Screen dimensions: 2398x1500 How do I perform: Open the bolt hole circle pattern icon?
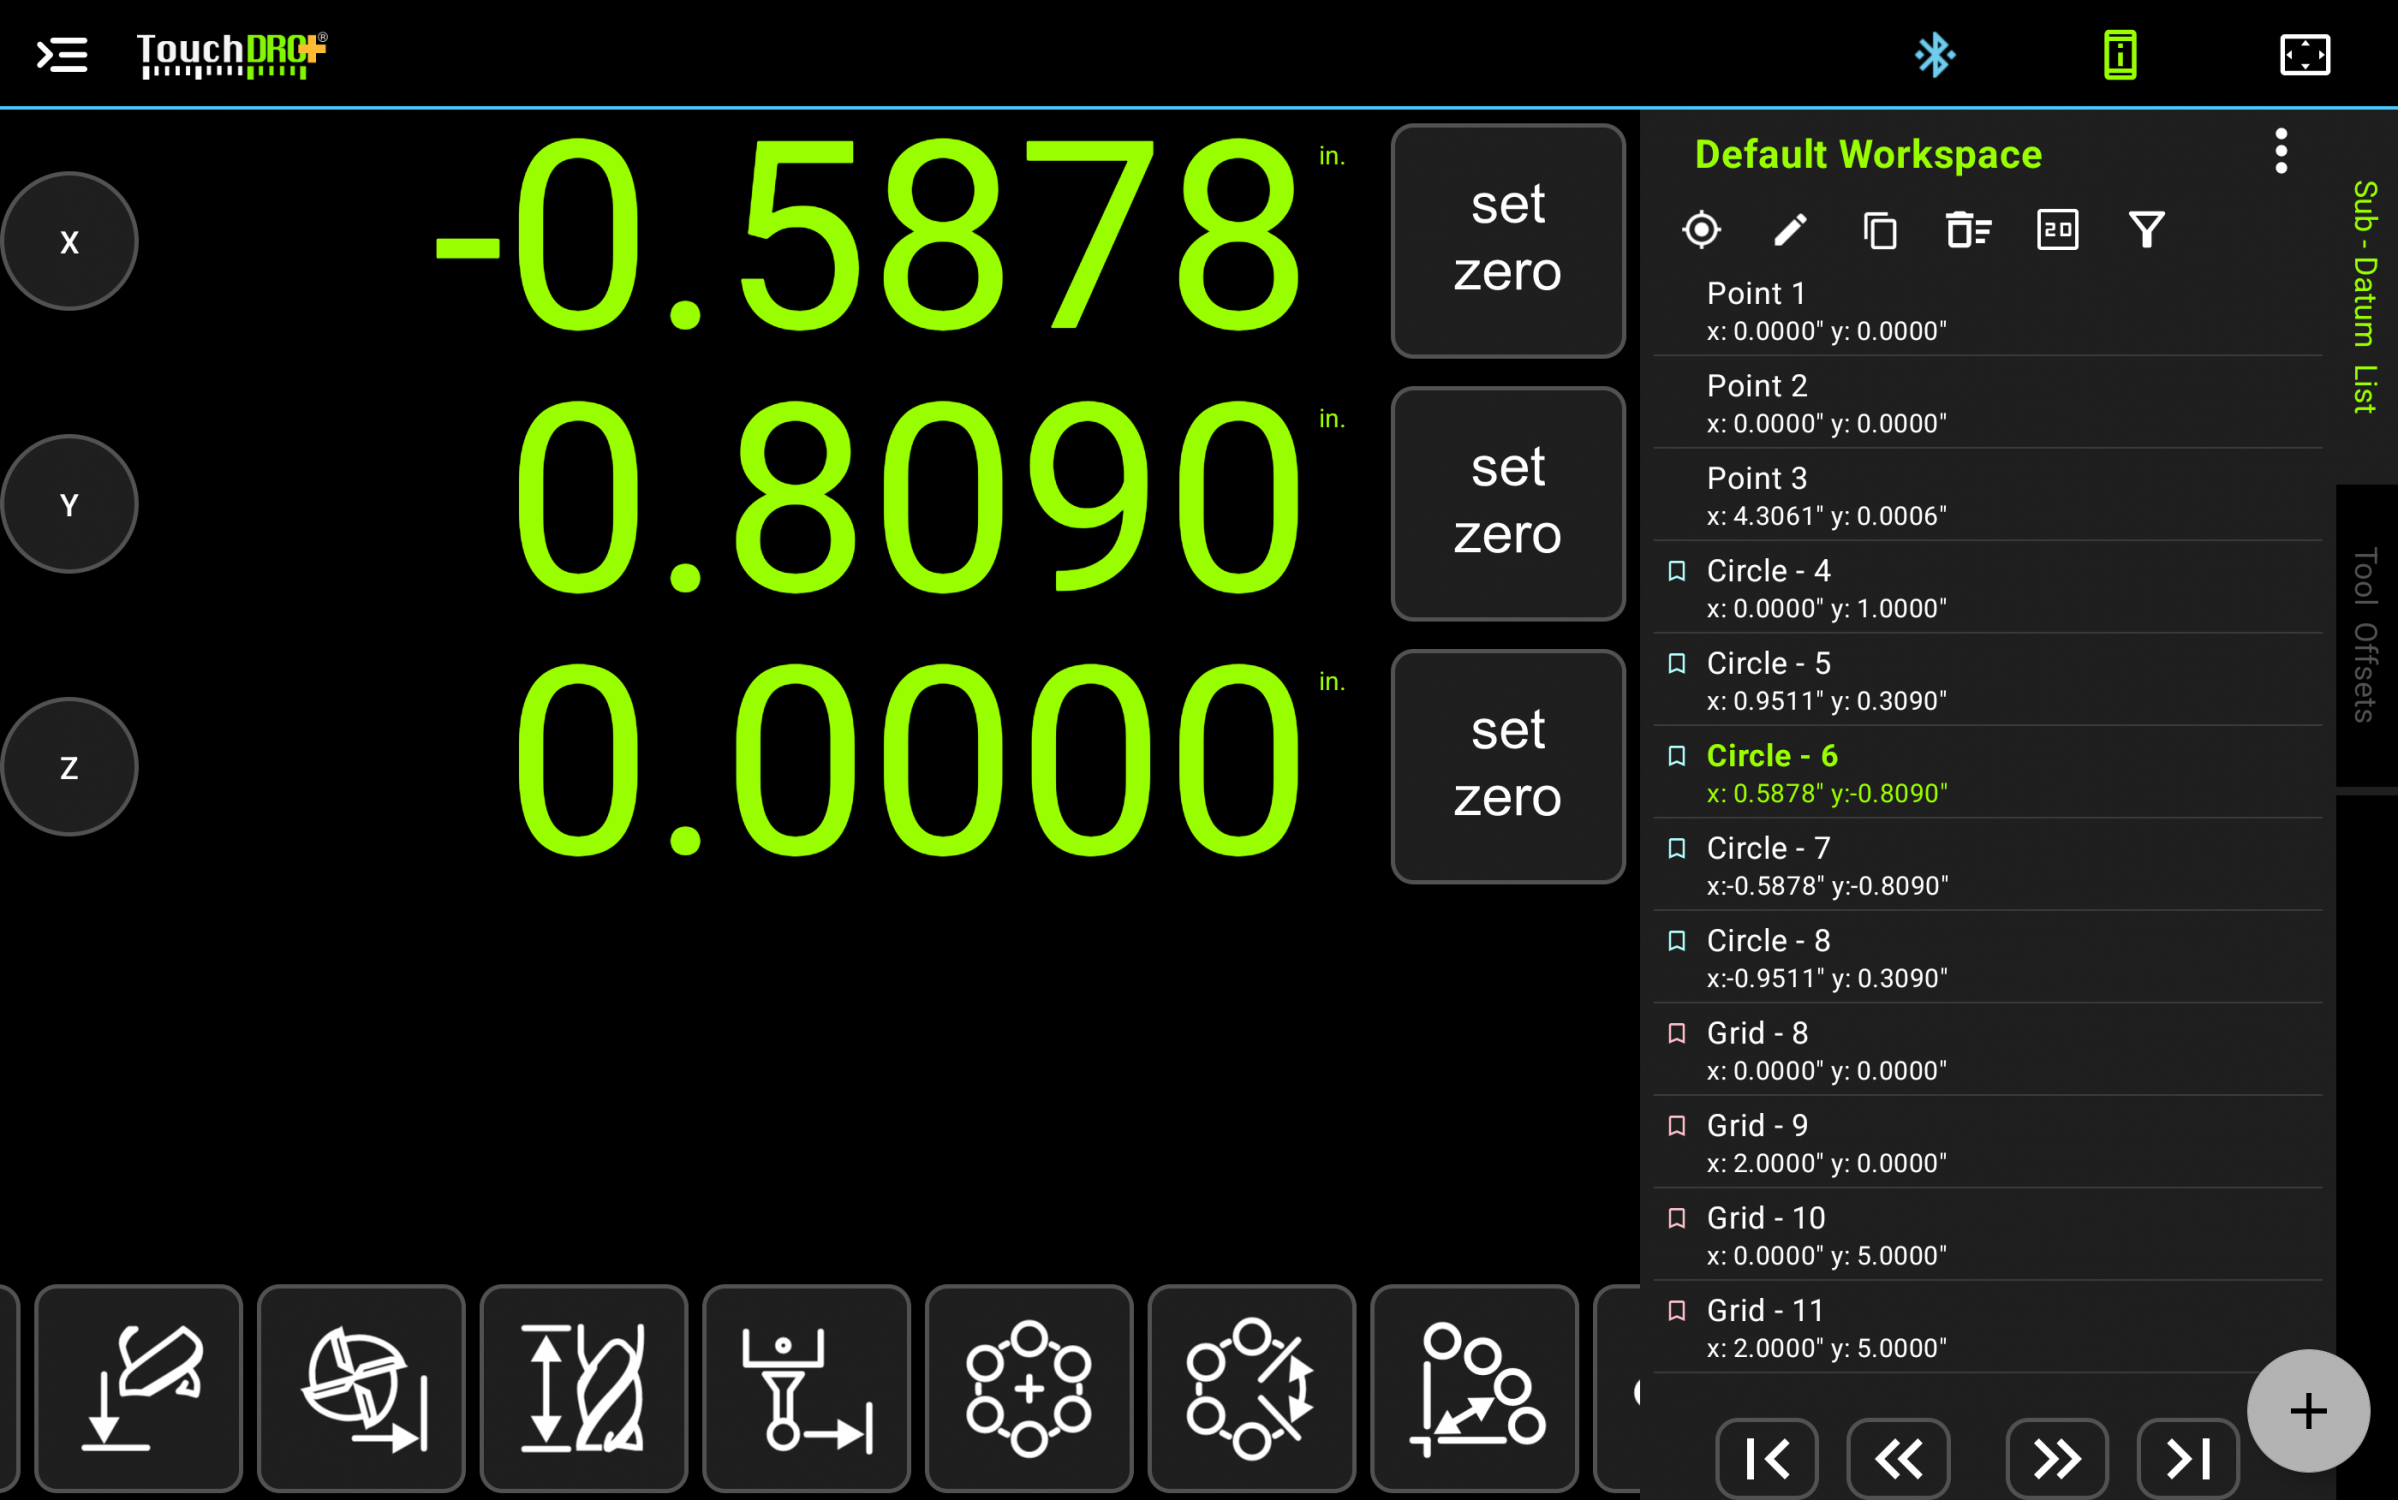(x=1029, y=1388)
